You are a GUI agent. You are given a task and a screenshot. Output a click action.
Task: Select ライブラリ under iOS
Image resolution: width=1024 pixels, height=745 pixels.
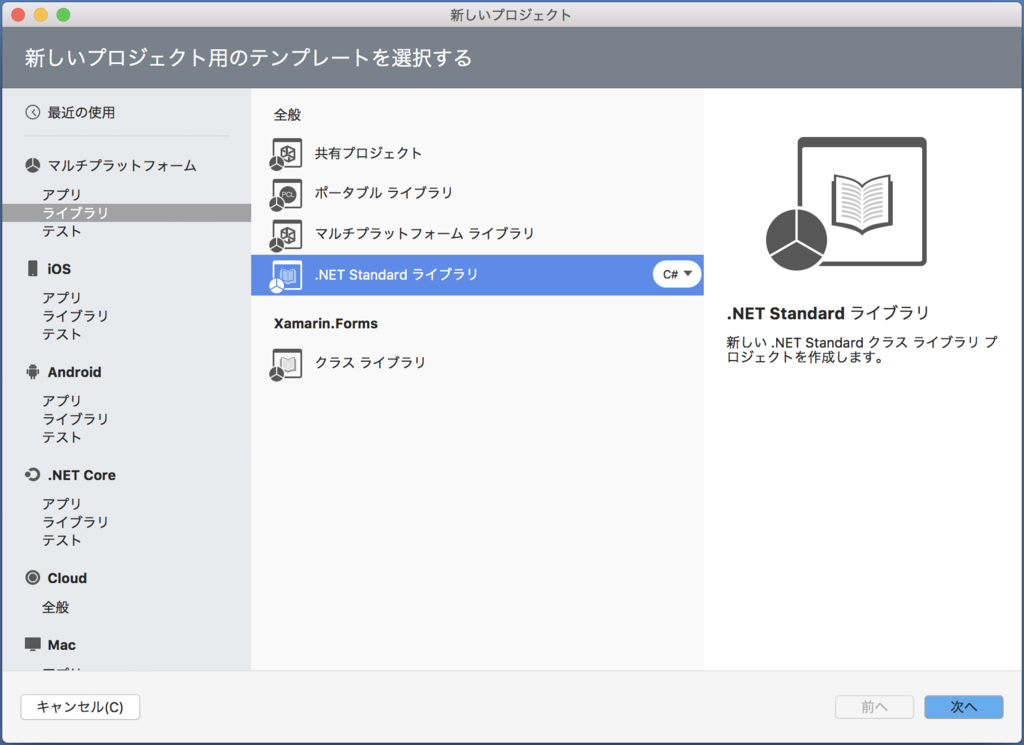(75, 316)
